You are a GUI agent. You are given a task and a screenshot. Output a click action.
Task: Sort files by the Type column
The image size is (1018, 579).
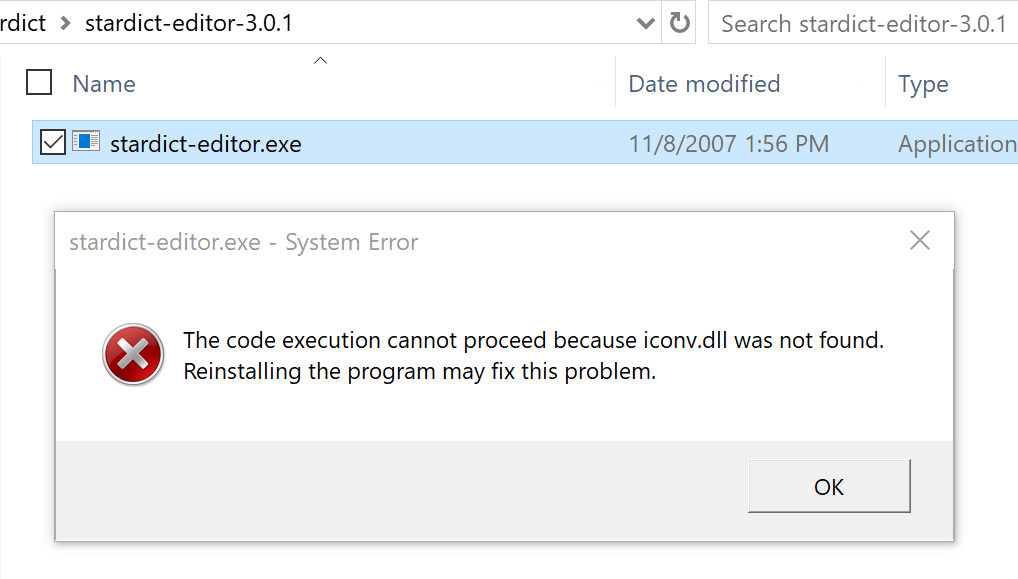[x=924, y=83]
